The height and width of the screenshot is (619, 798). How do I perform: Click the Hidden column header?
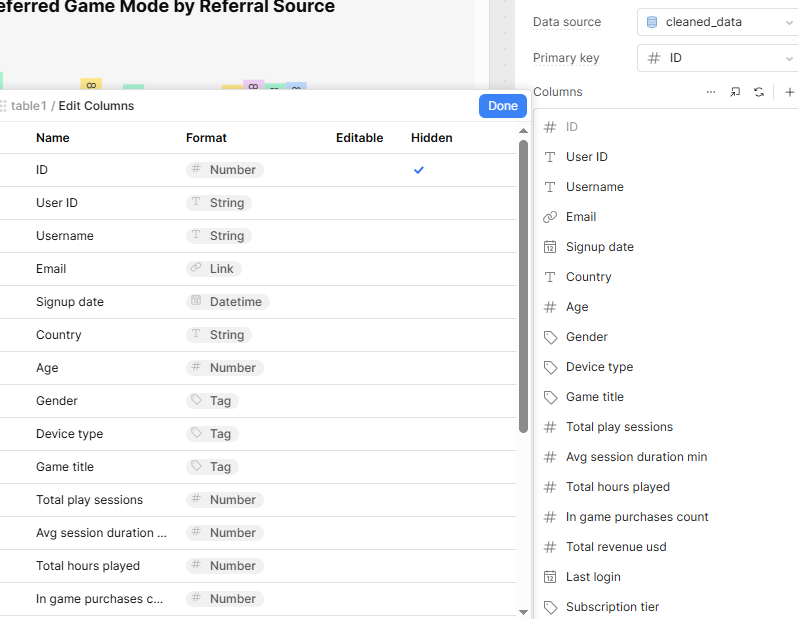(x=432, y=138)
